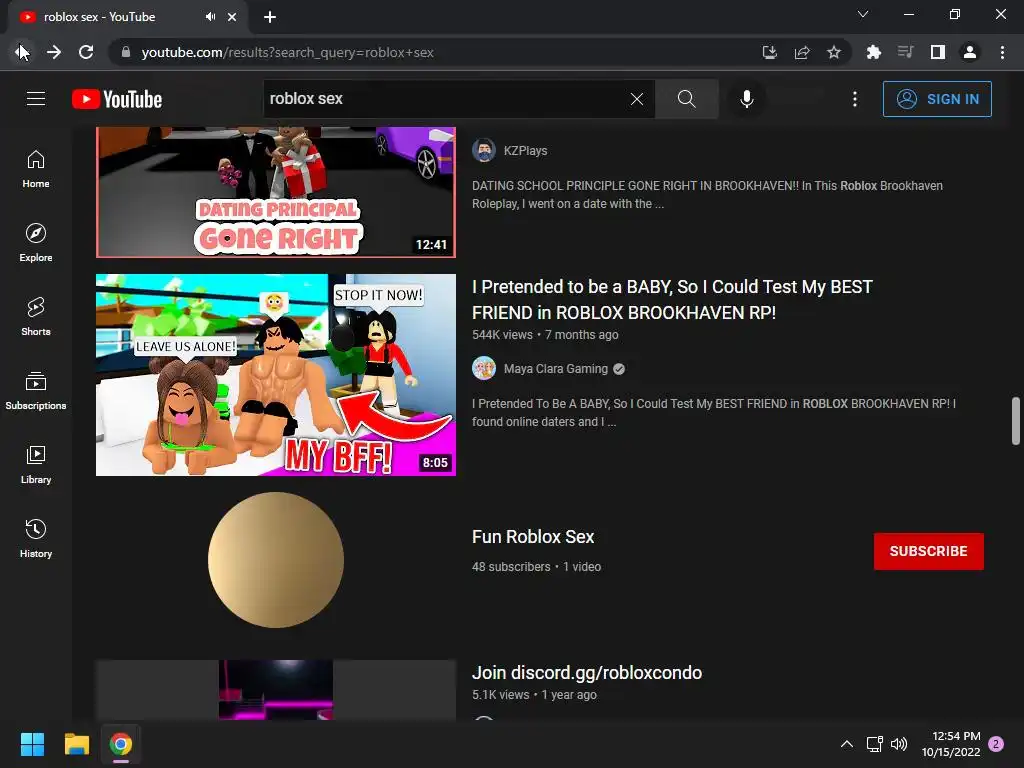This screenshot has width=1024, height=768.
Task: Select the YouTube browser tab
Action: (127, 17)
